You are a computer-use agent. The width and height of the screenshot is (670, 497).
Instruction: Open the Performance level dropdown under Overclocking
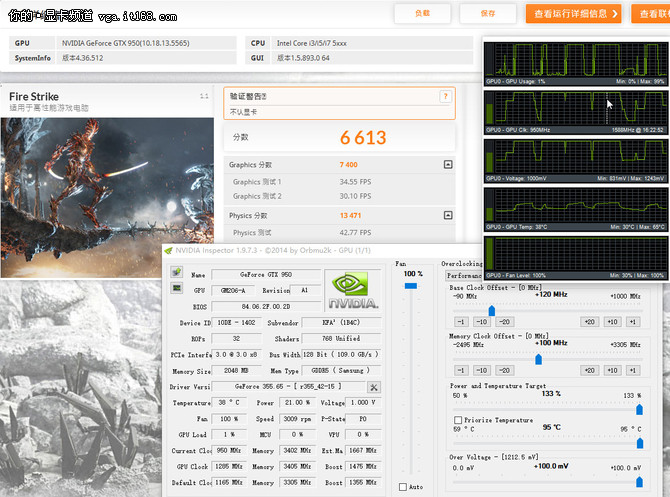click(x=463, y=275)
